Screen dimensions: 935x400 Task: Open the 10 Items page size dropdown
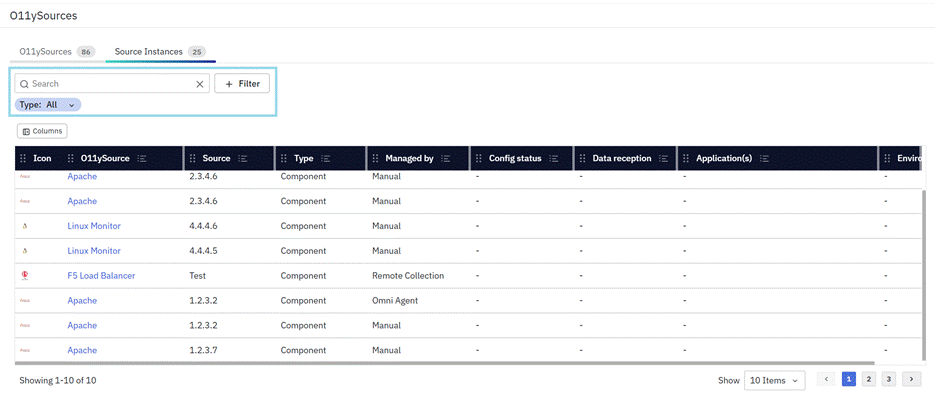pyautogui.click(x=775, y=380)
